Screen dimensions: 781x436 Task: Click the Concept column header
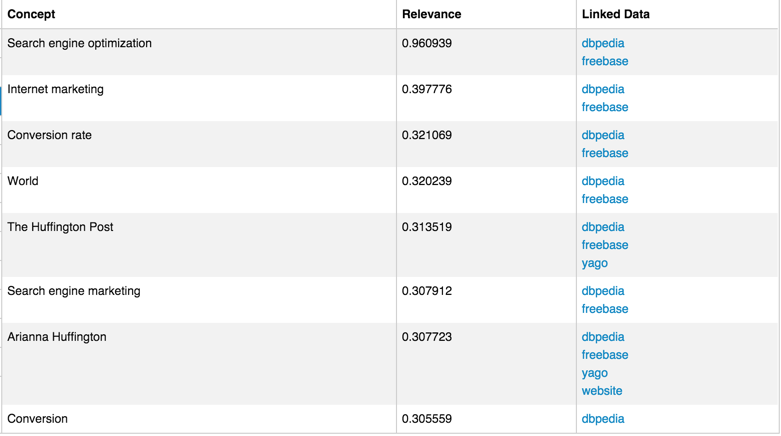point(31,14)
